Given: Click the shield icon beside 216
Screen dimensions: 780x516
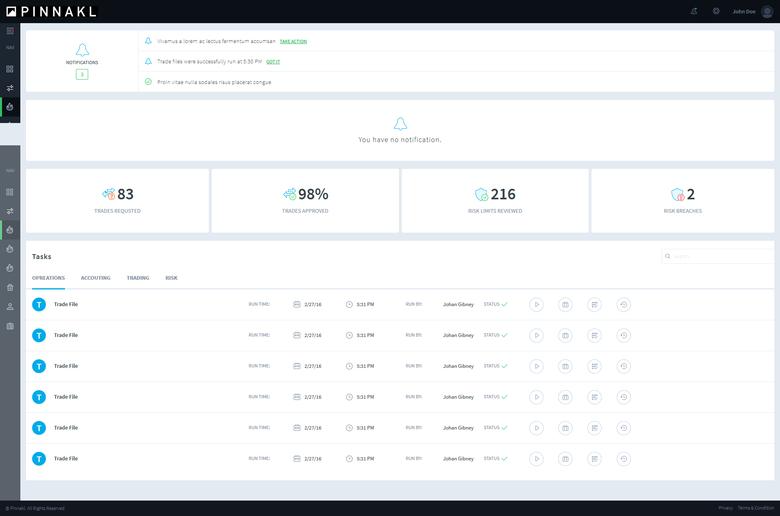Looking at the screenshot, I should click(481, 194).
